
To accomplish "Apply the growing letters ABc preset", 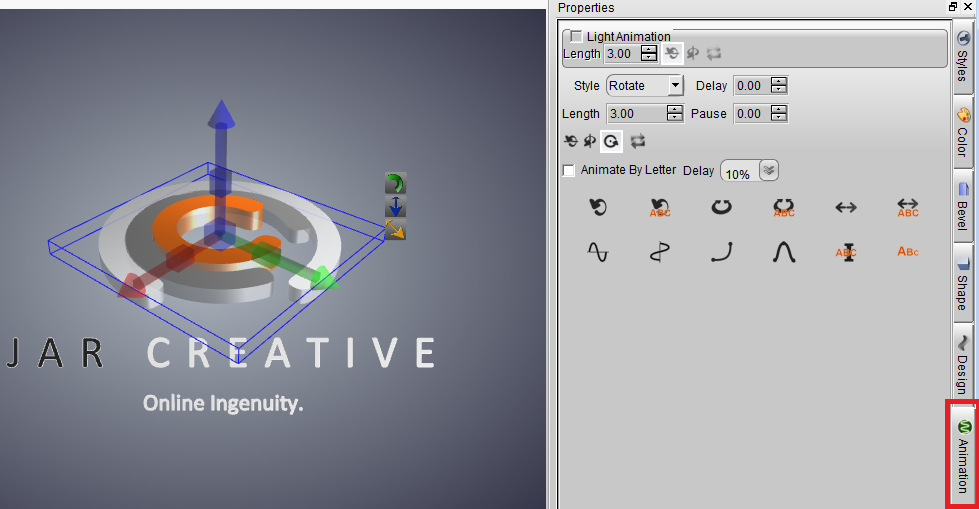I will click(x=908, y=252).
